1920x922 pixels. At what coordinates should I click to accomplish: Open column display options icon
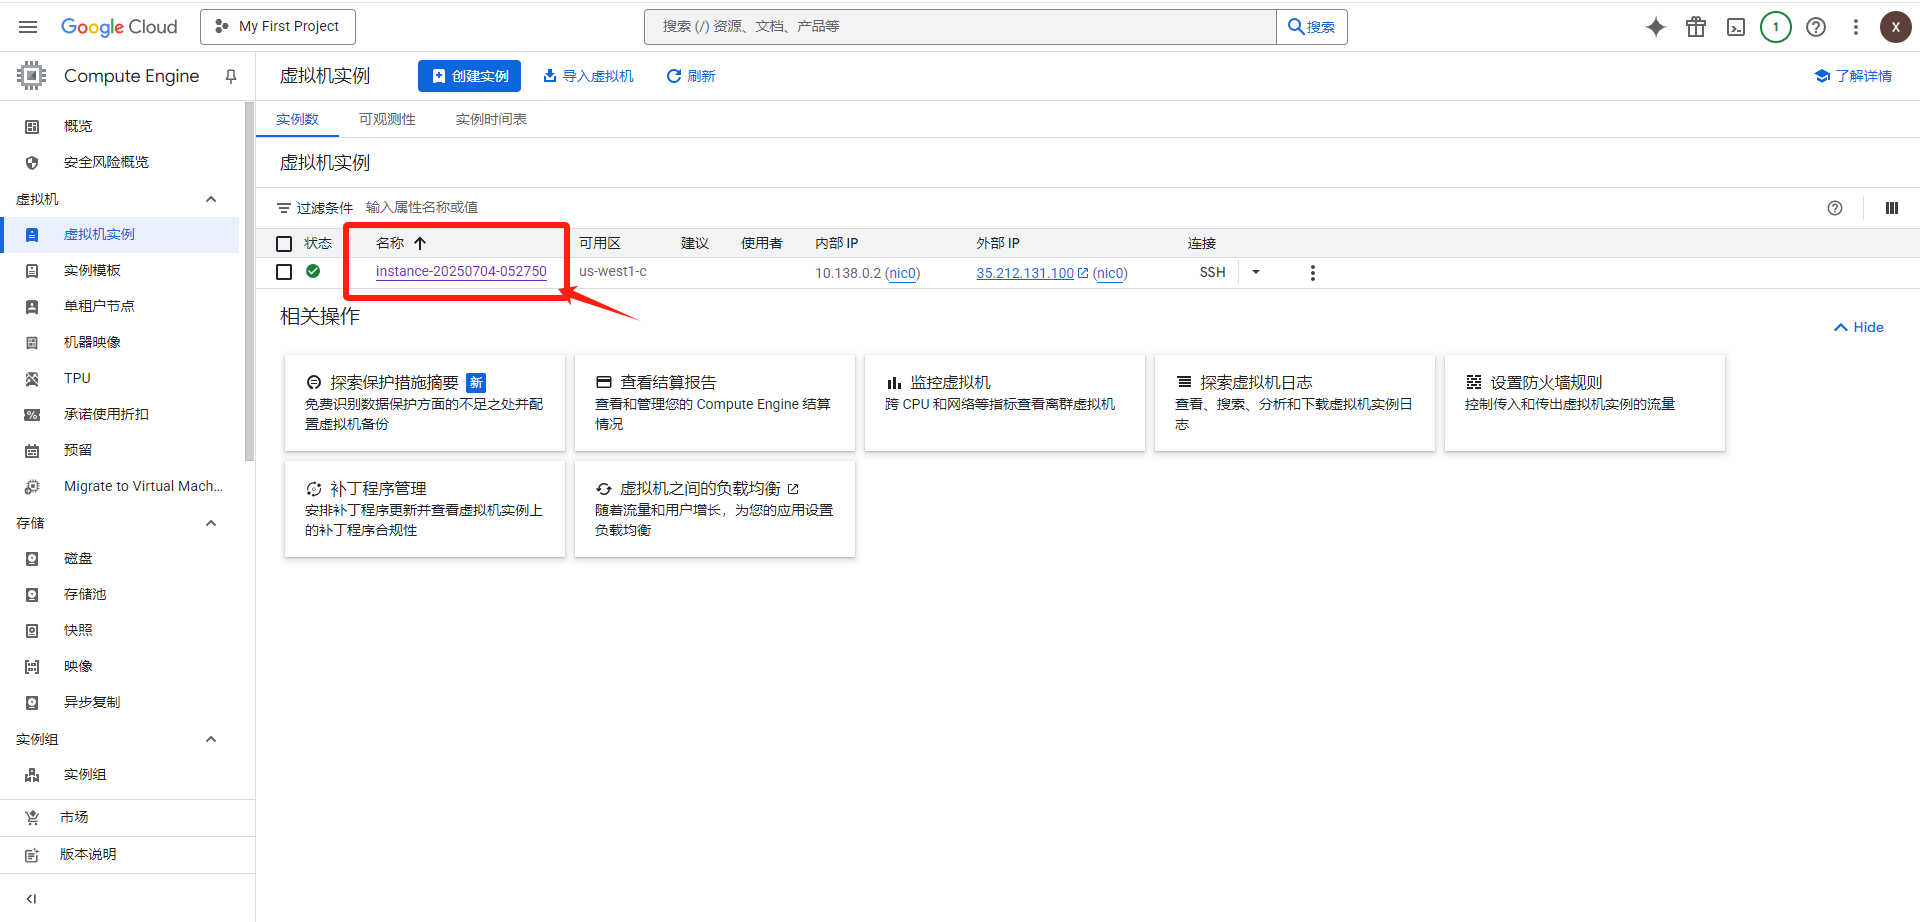(1892, 208)
